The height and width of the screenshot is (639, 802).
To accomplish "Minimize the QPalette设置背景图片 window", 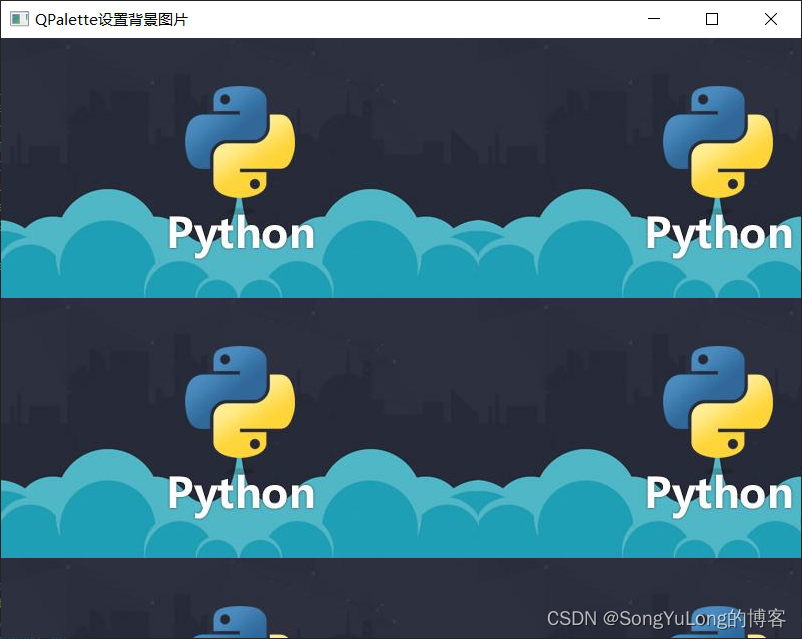I will (654, 19).
